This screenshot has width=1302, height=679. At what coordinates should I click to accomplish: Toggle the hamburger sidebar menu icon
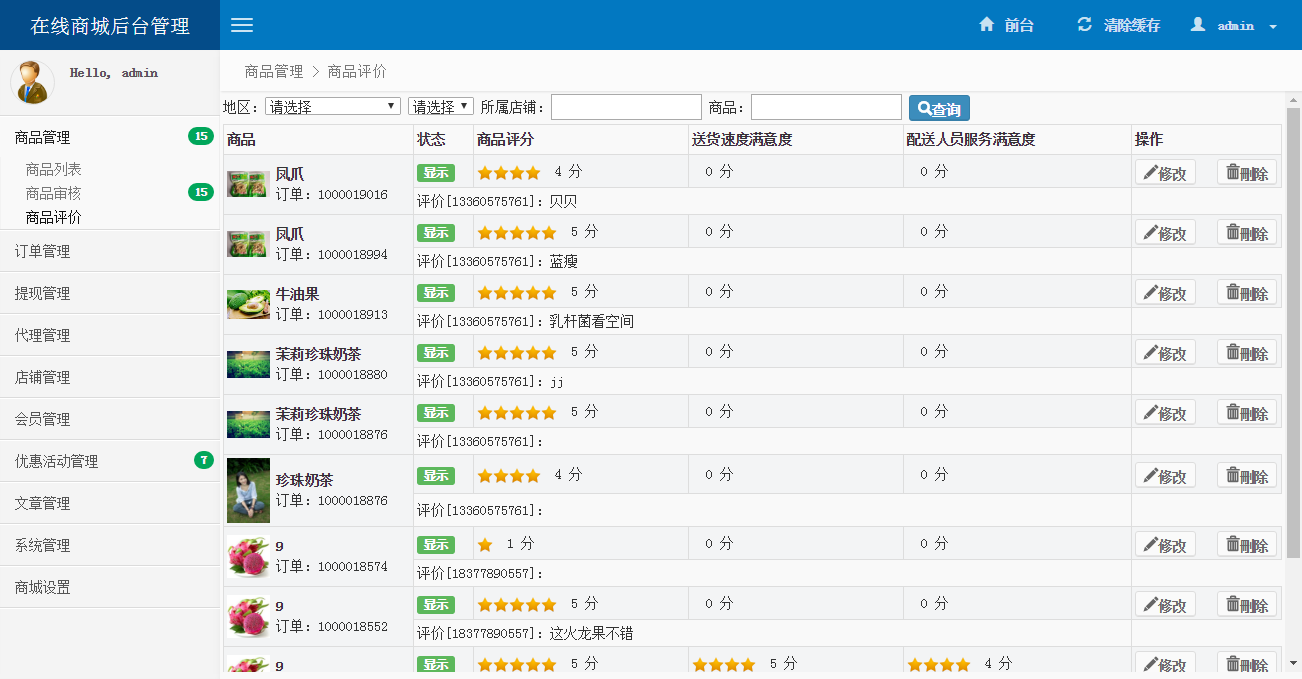(x=242, y=25)
